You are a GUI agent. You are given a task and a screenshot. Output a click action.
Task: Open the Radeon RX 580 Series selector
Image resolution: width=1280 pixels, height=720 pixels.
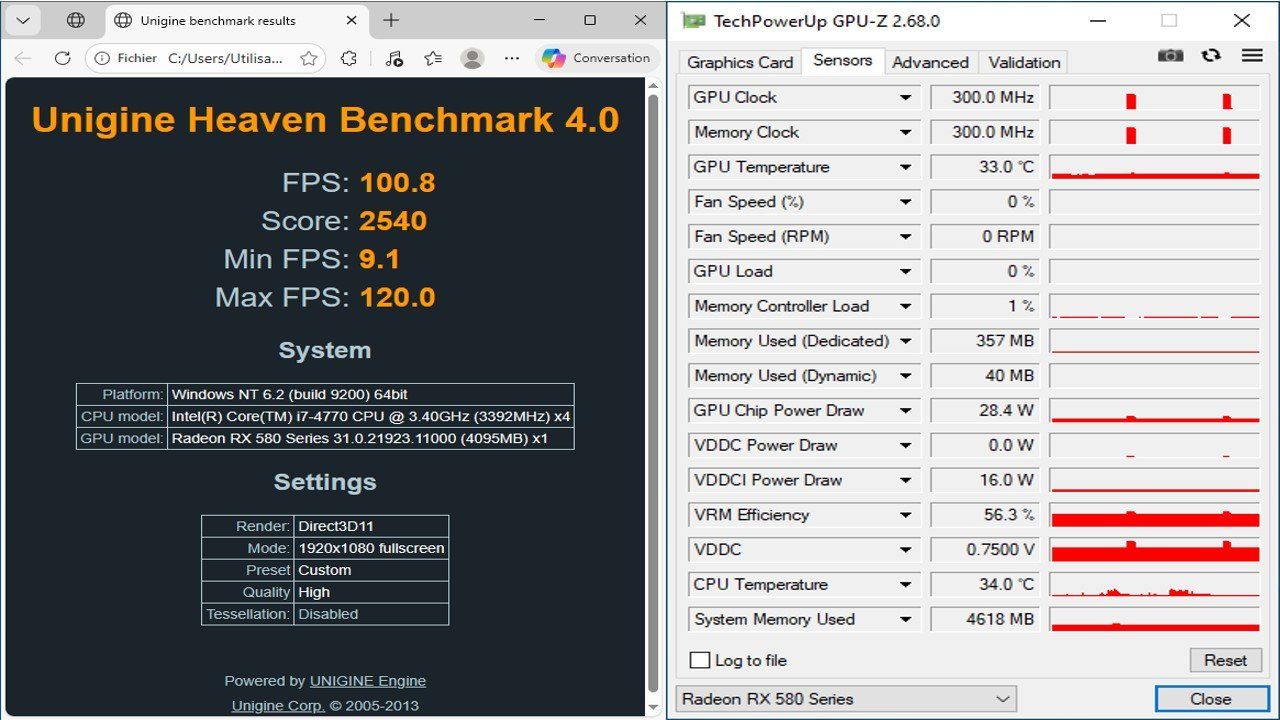point(846,699)
